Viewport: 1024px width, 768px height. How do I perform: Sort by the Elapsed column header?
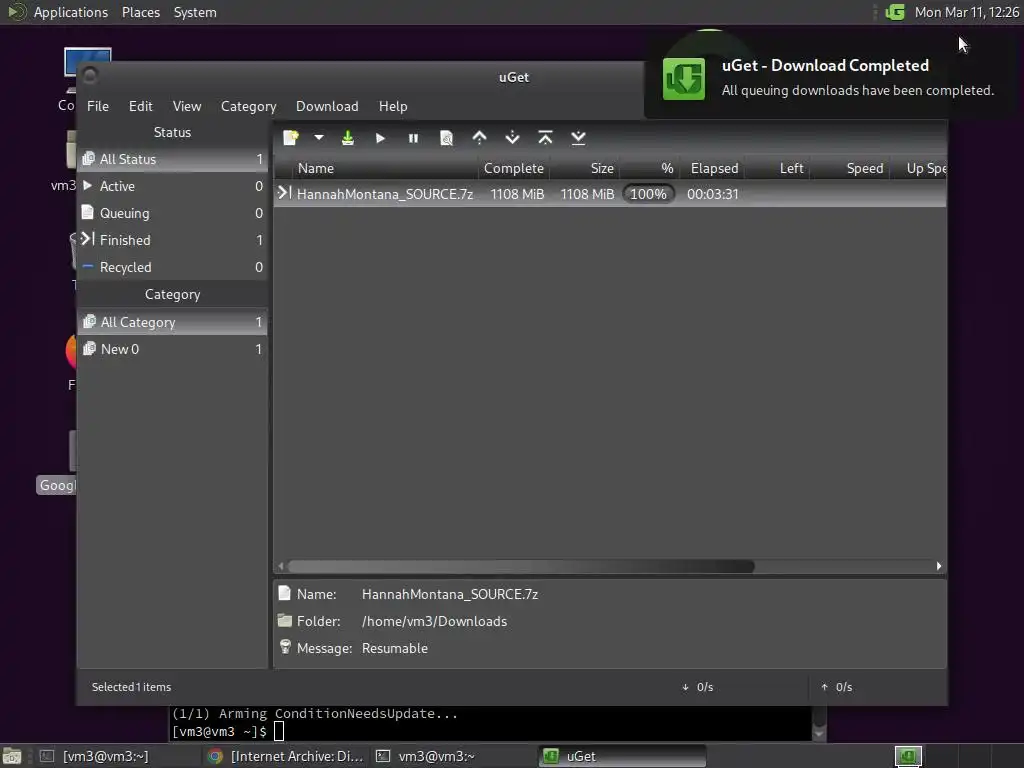[712, 168]
